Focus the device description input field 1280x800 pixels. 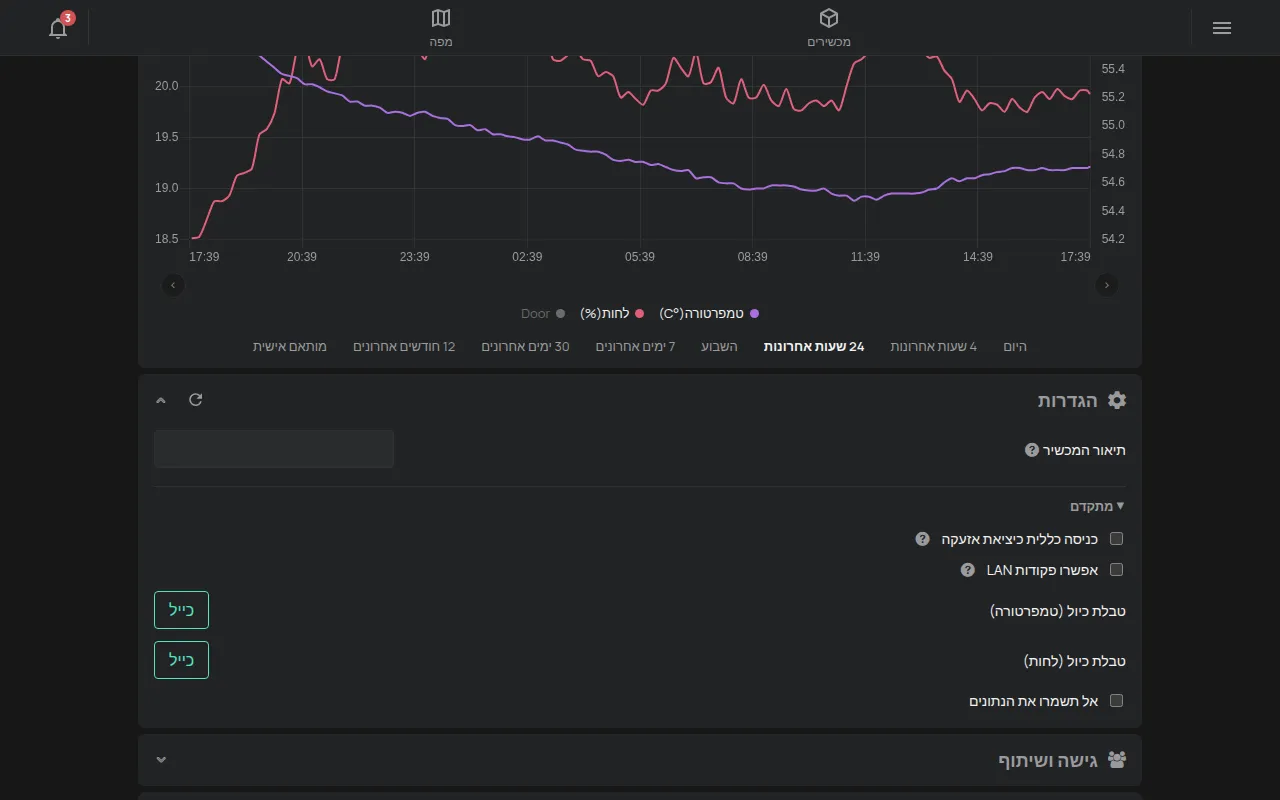tap(274, 449)
